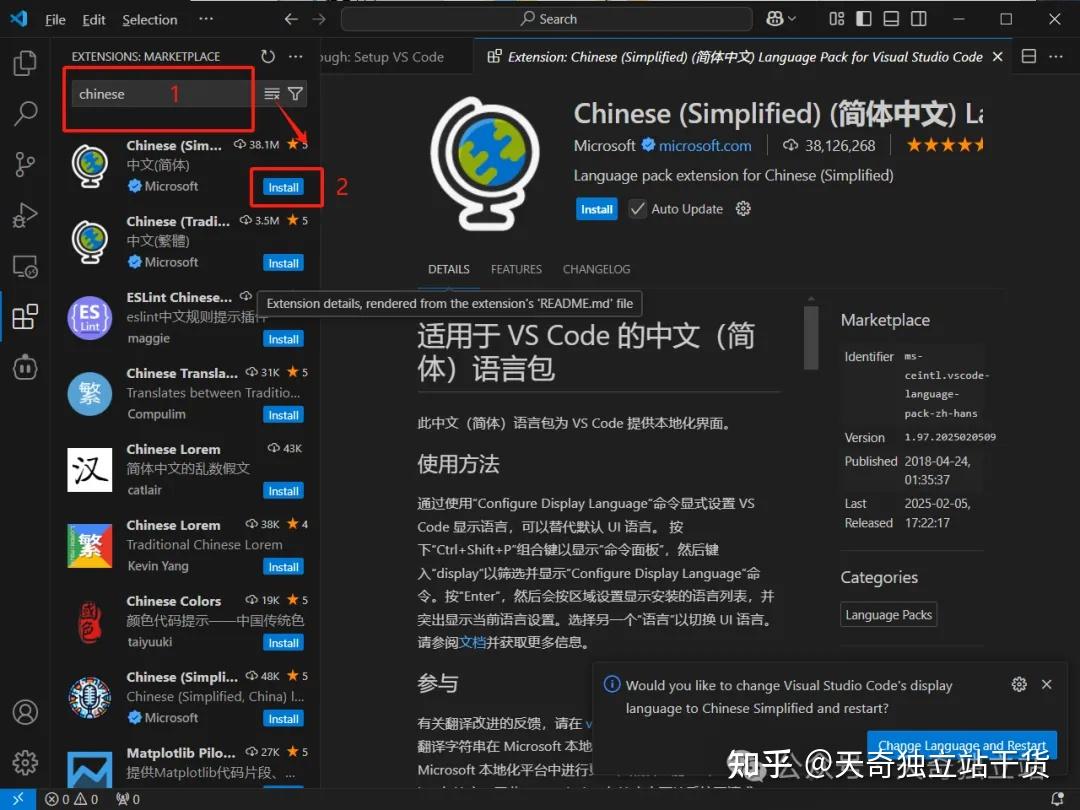Switch to the CHANGELOG tab
Screen dimensions: 1080x810
click(x=596, y=269)
